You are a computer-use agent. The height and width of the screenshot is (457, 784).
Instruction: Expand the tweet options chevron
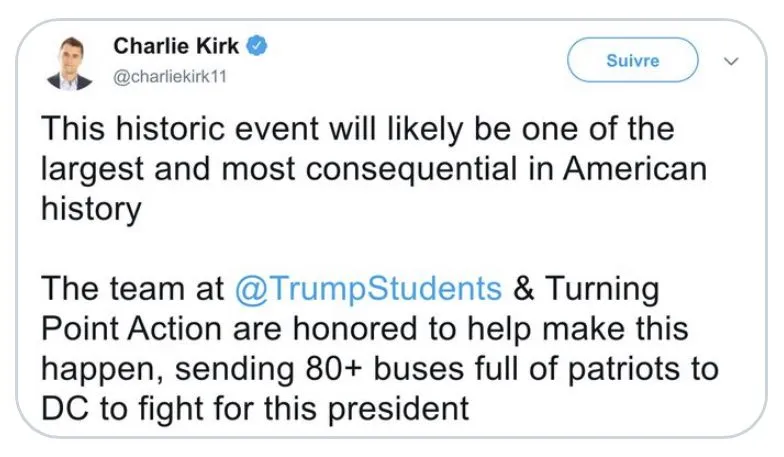[x=730, y=61]
